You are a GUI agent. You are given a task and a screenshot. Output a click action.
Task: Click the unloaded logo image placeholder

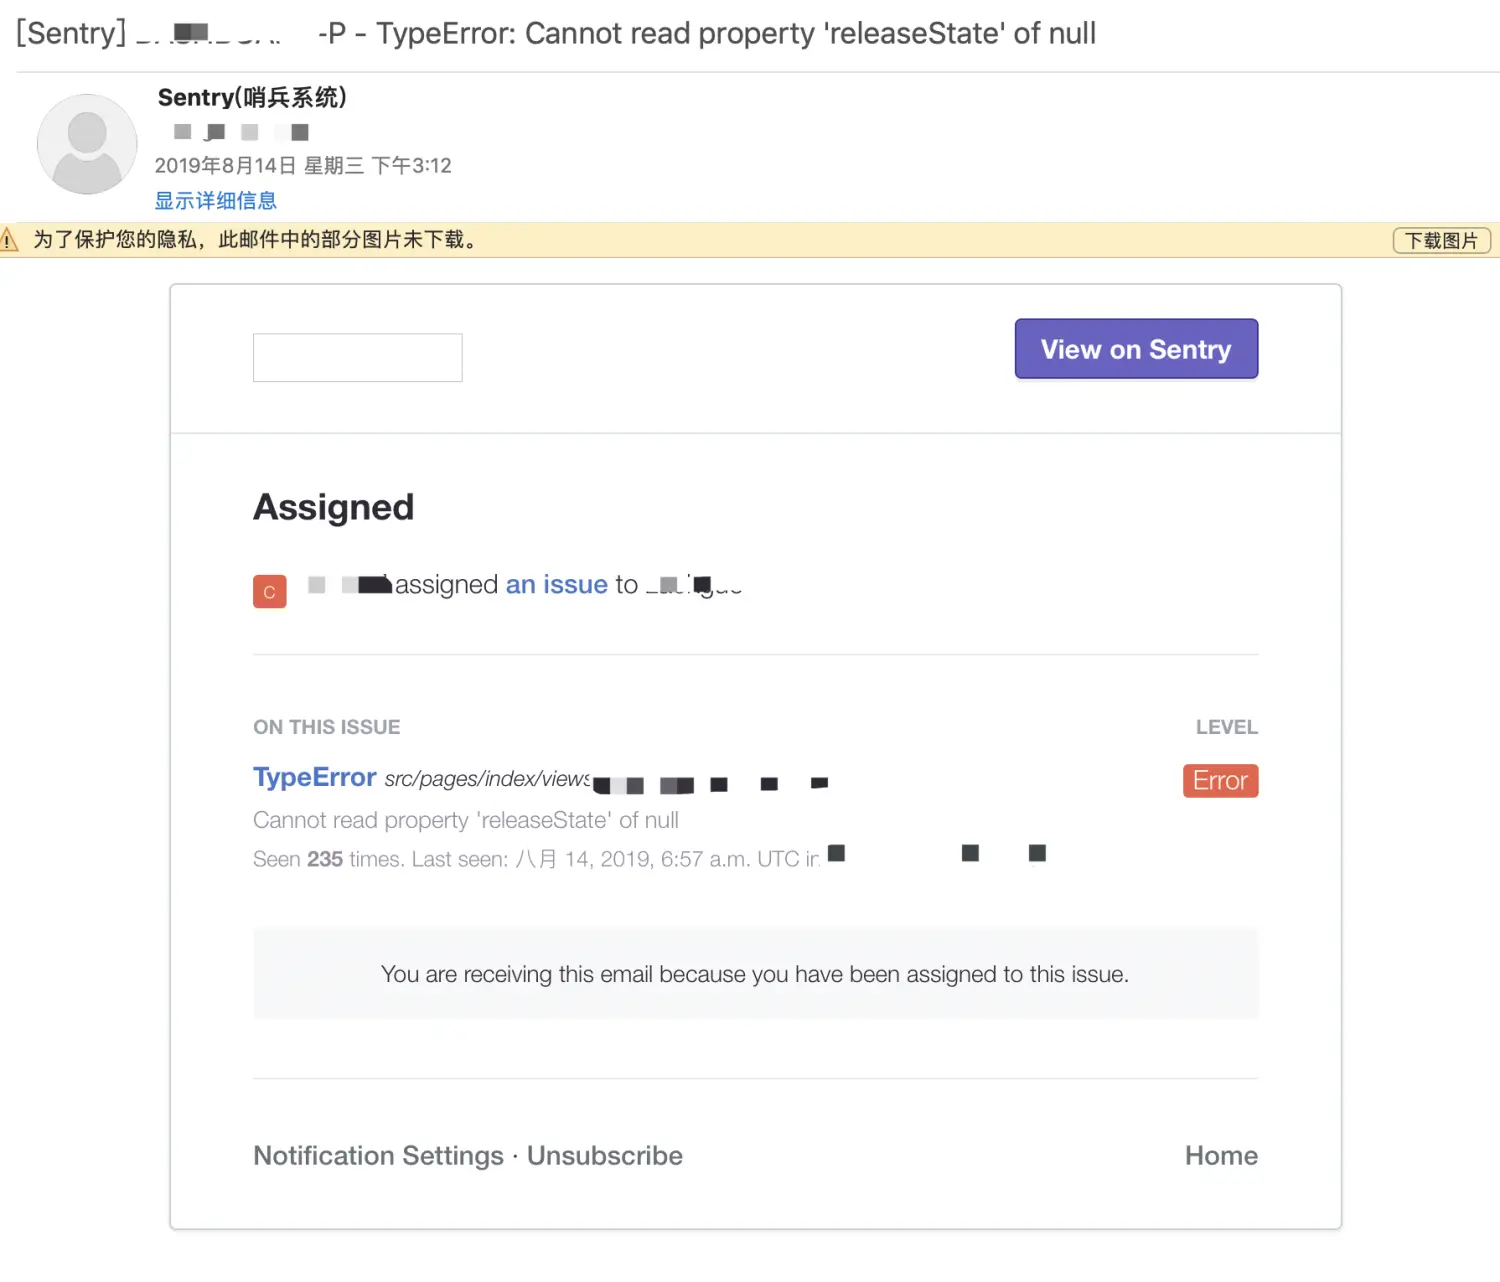pos(357,357)
